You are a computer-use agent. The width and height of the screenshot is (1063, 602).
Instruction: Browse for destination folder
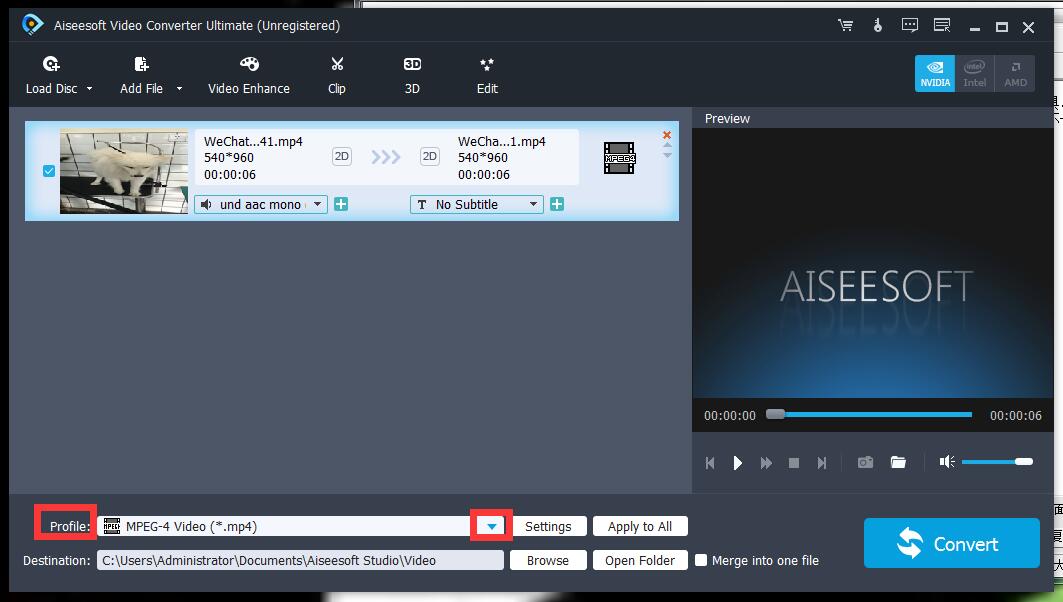coord(548,560)
